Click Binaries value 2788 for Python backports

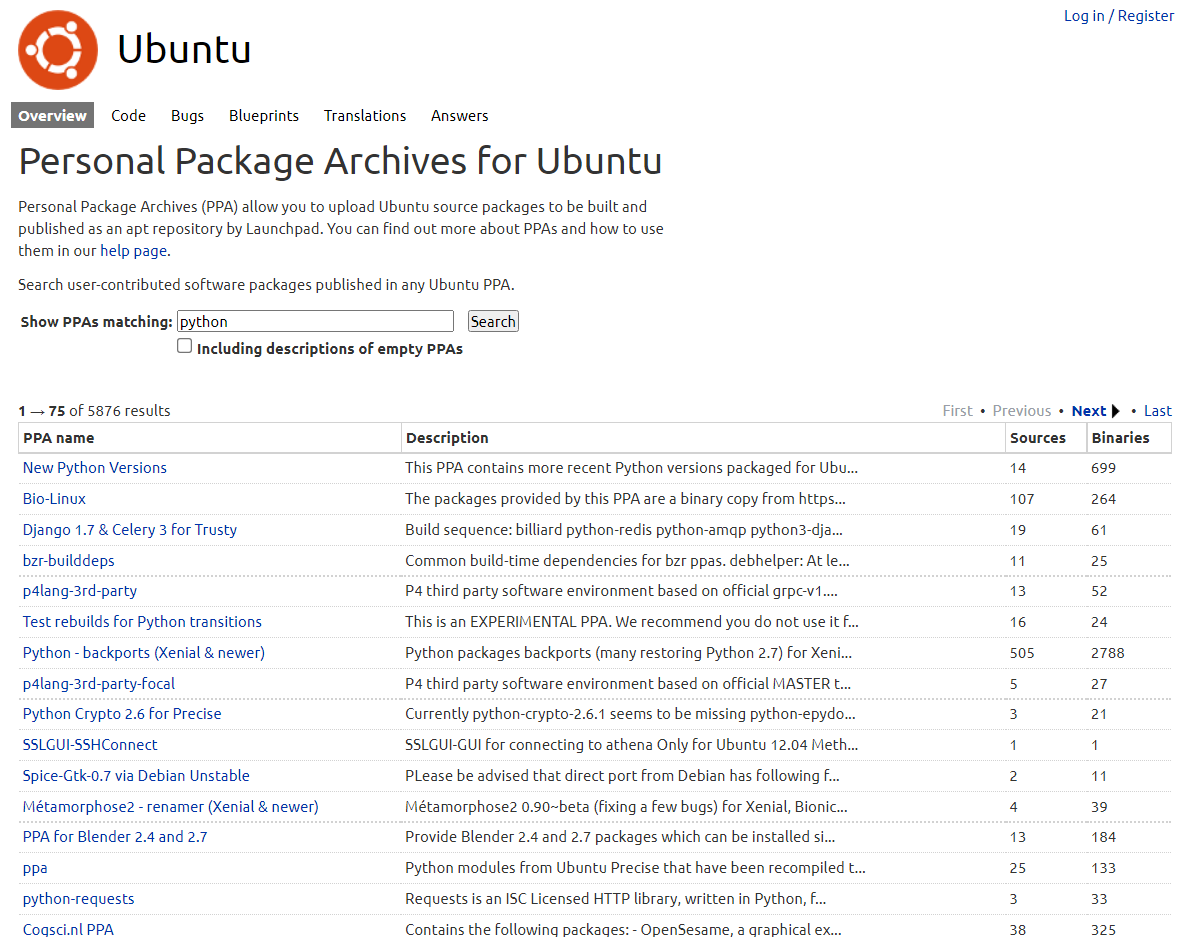[x=1108, y=653]
